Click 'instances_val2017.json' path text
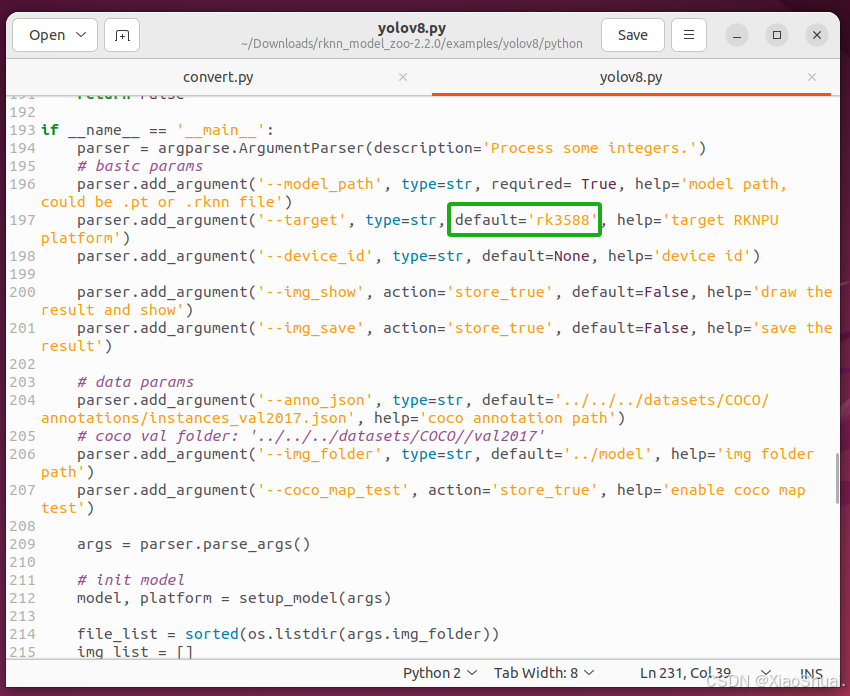Image resolution: width=850 pixels, height=696 pixels. [x=248, y=418]
